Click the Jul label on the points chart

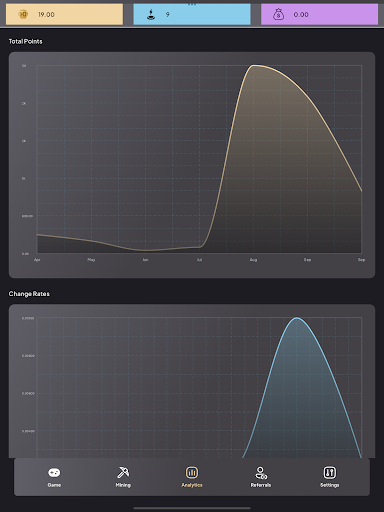pyautogui.click(x=199, y=260)
